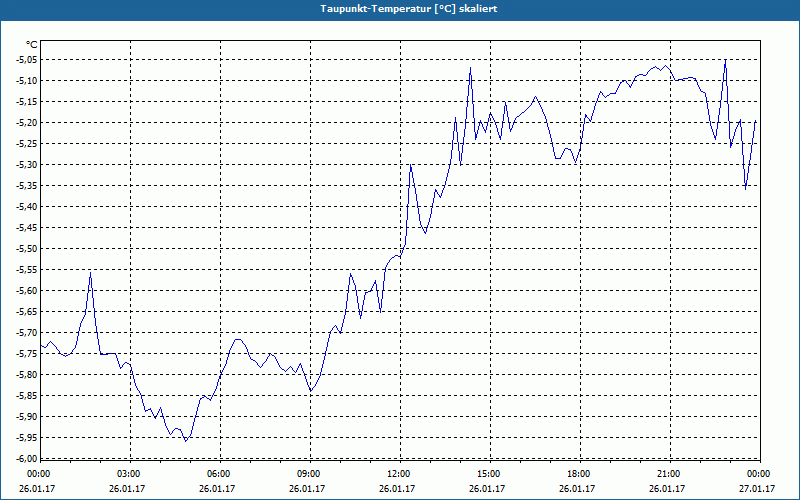Pick the y-axis tick '-5,60'
Screen dimensions: 800x500
(x=27, y=290)
